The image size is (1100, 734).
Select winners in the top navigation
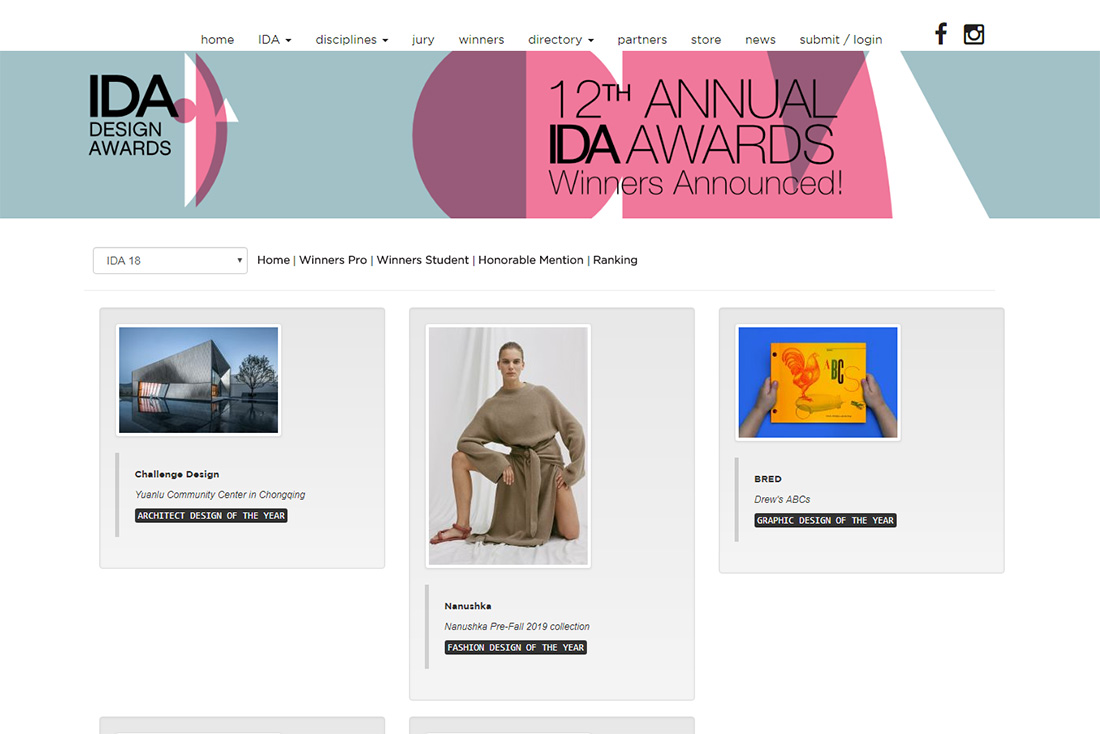[x=481, y=40]
